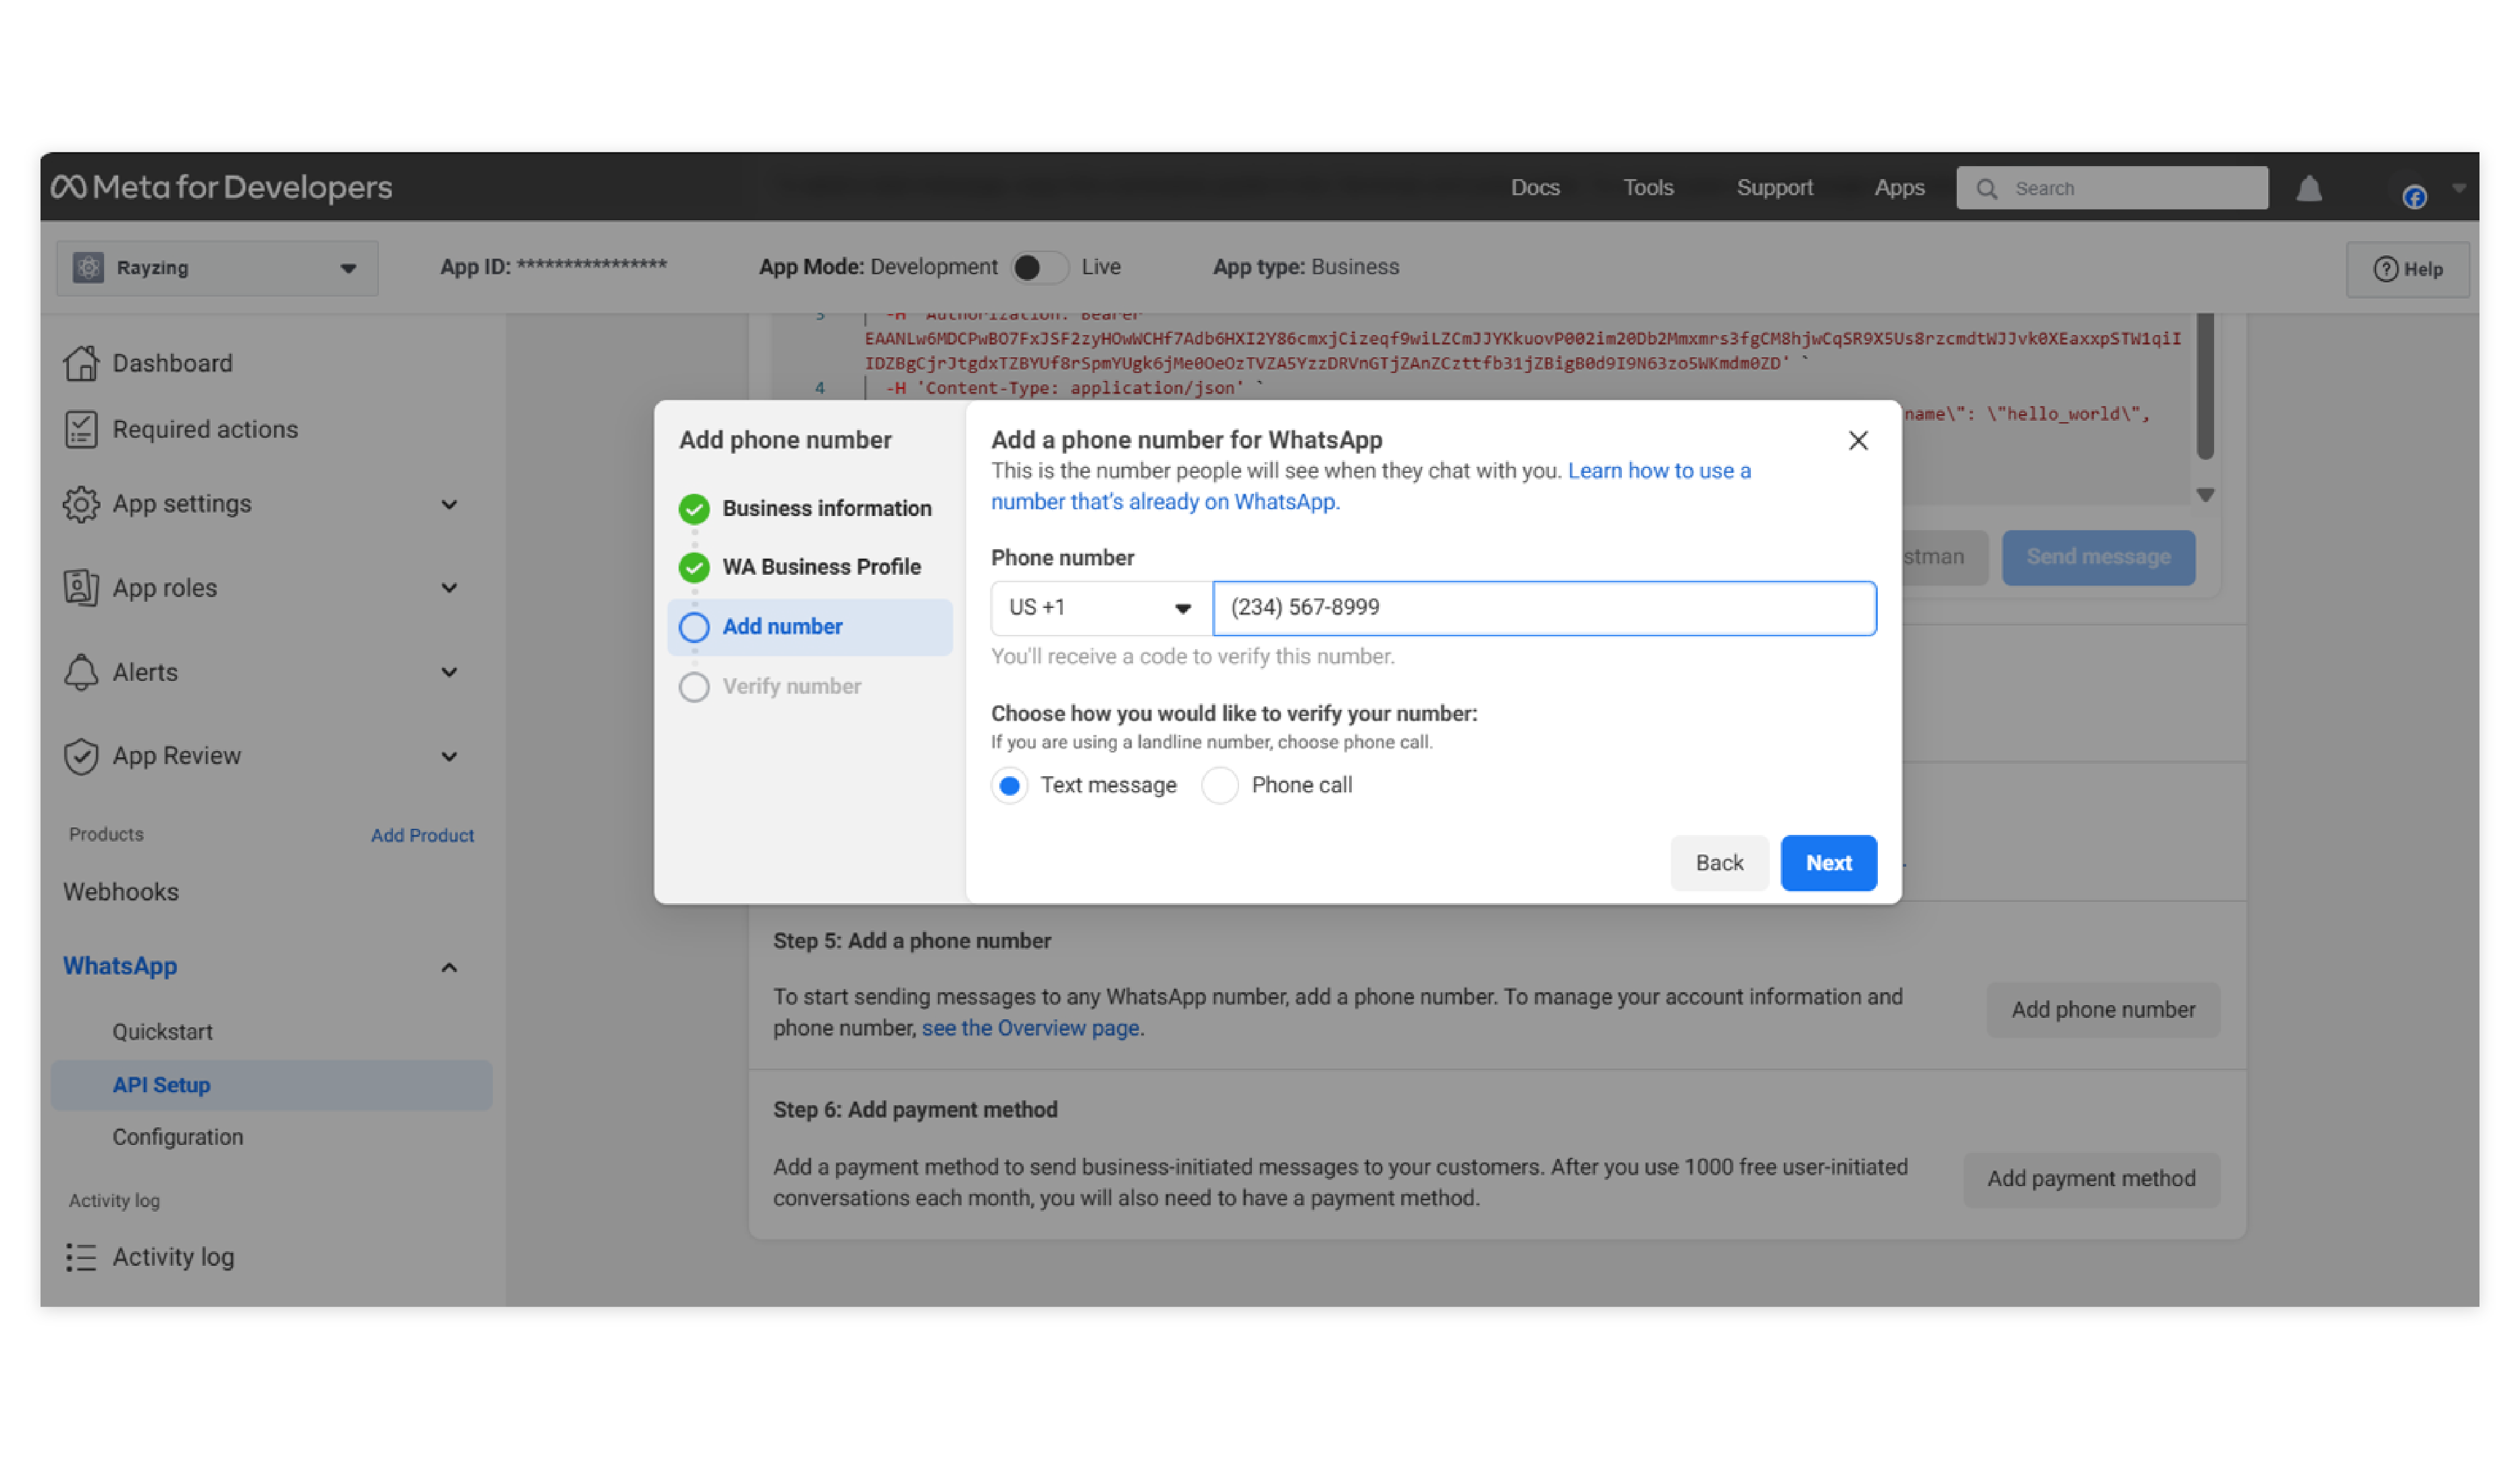Open the US +1 country code dropdown

[1100, 608]
